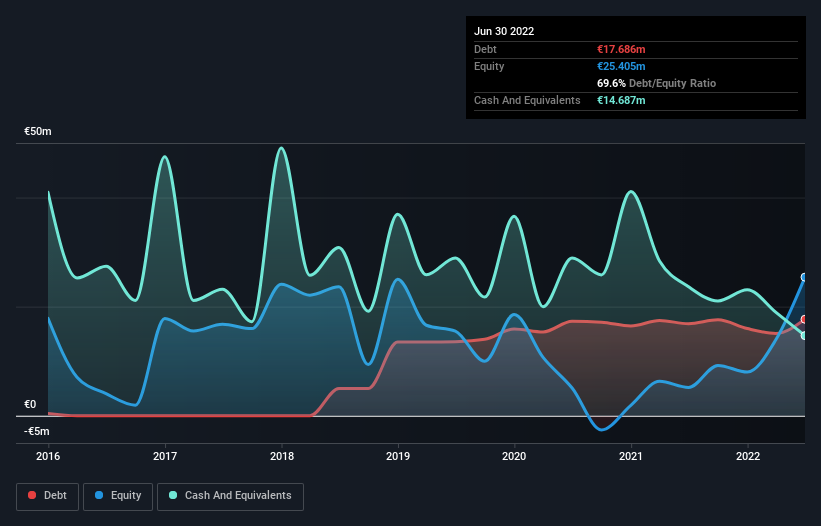The image size is (821, 526).
Task: Click the €14.687m cash value
Action: click(x=621, y=100)
